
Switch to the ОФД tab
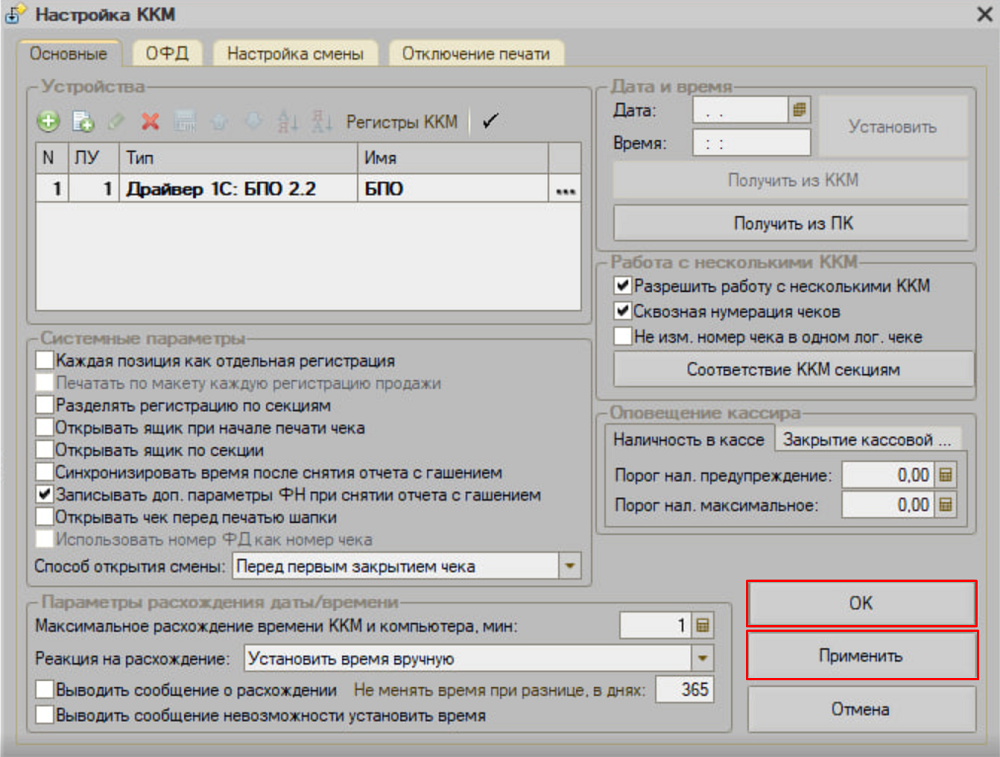[167, 53]
